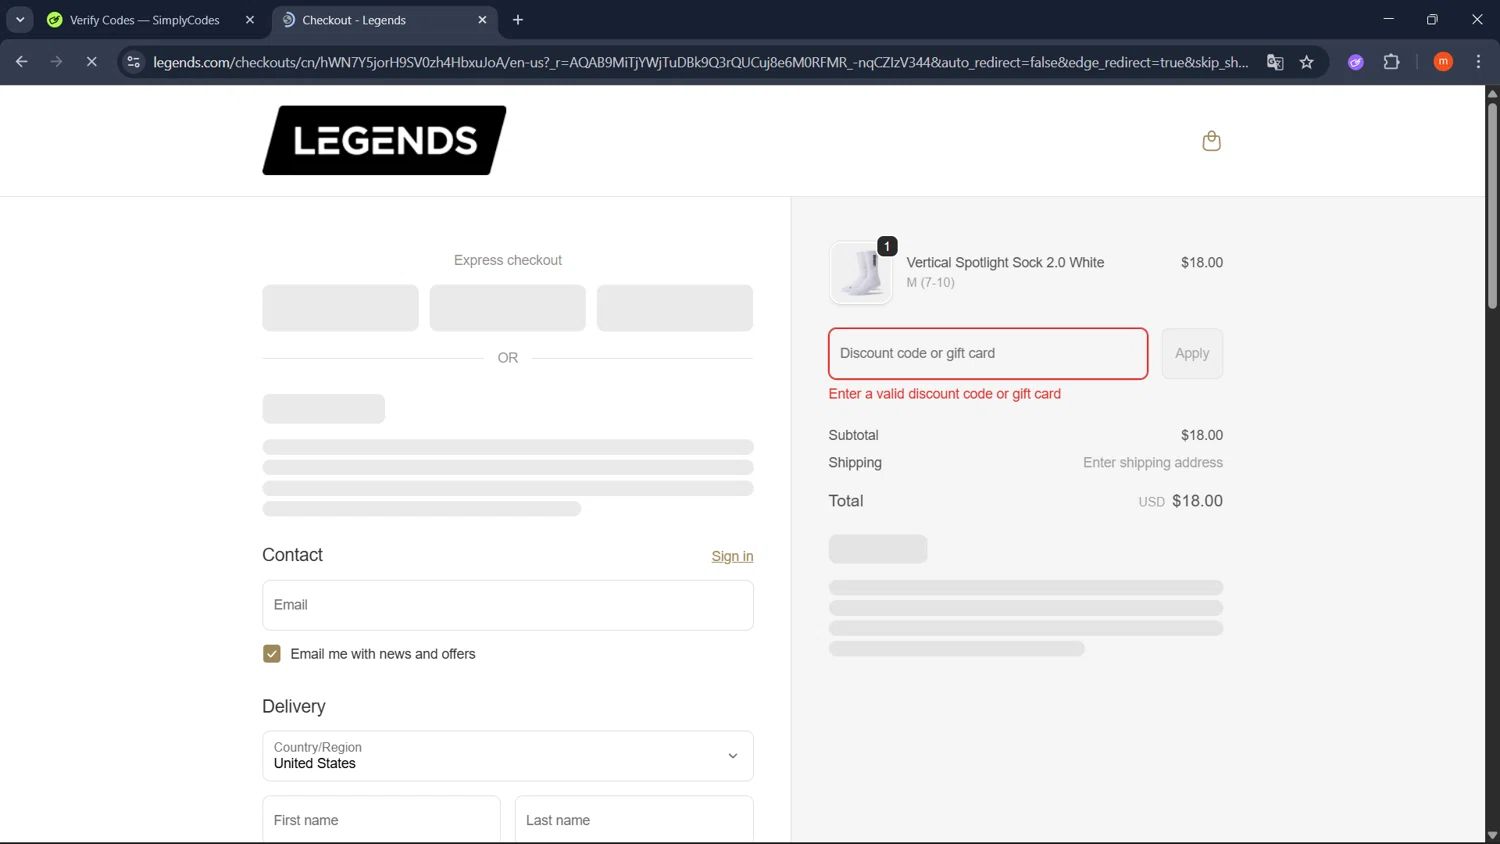The image size is (1500, 844).
Task: Stop loading the page
Action: [91, 62]
